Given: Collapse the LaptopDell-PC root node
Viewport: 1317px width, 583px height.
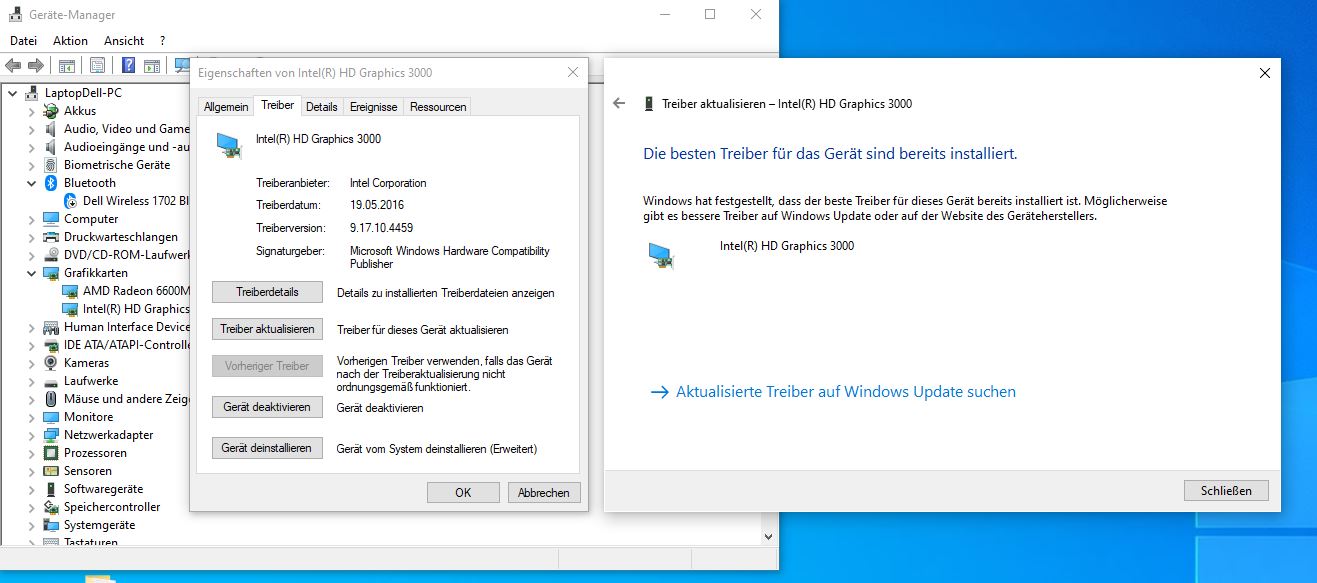Looking at the screenshot, I should (13, 93).
